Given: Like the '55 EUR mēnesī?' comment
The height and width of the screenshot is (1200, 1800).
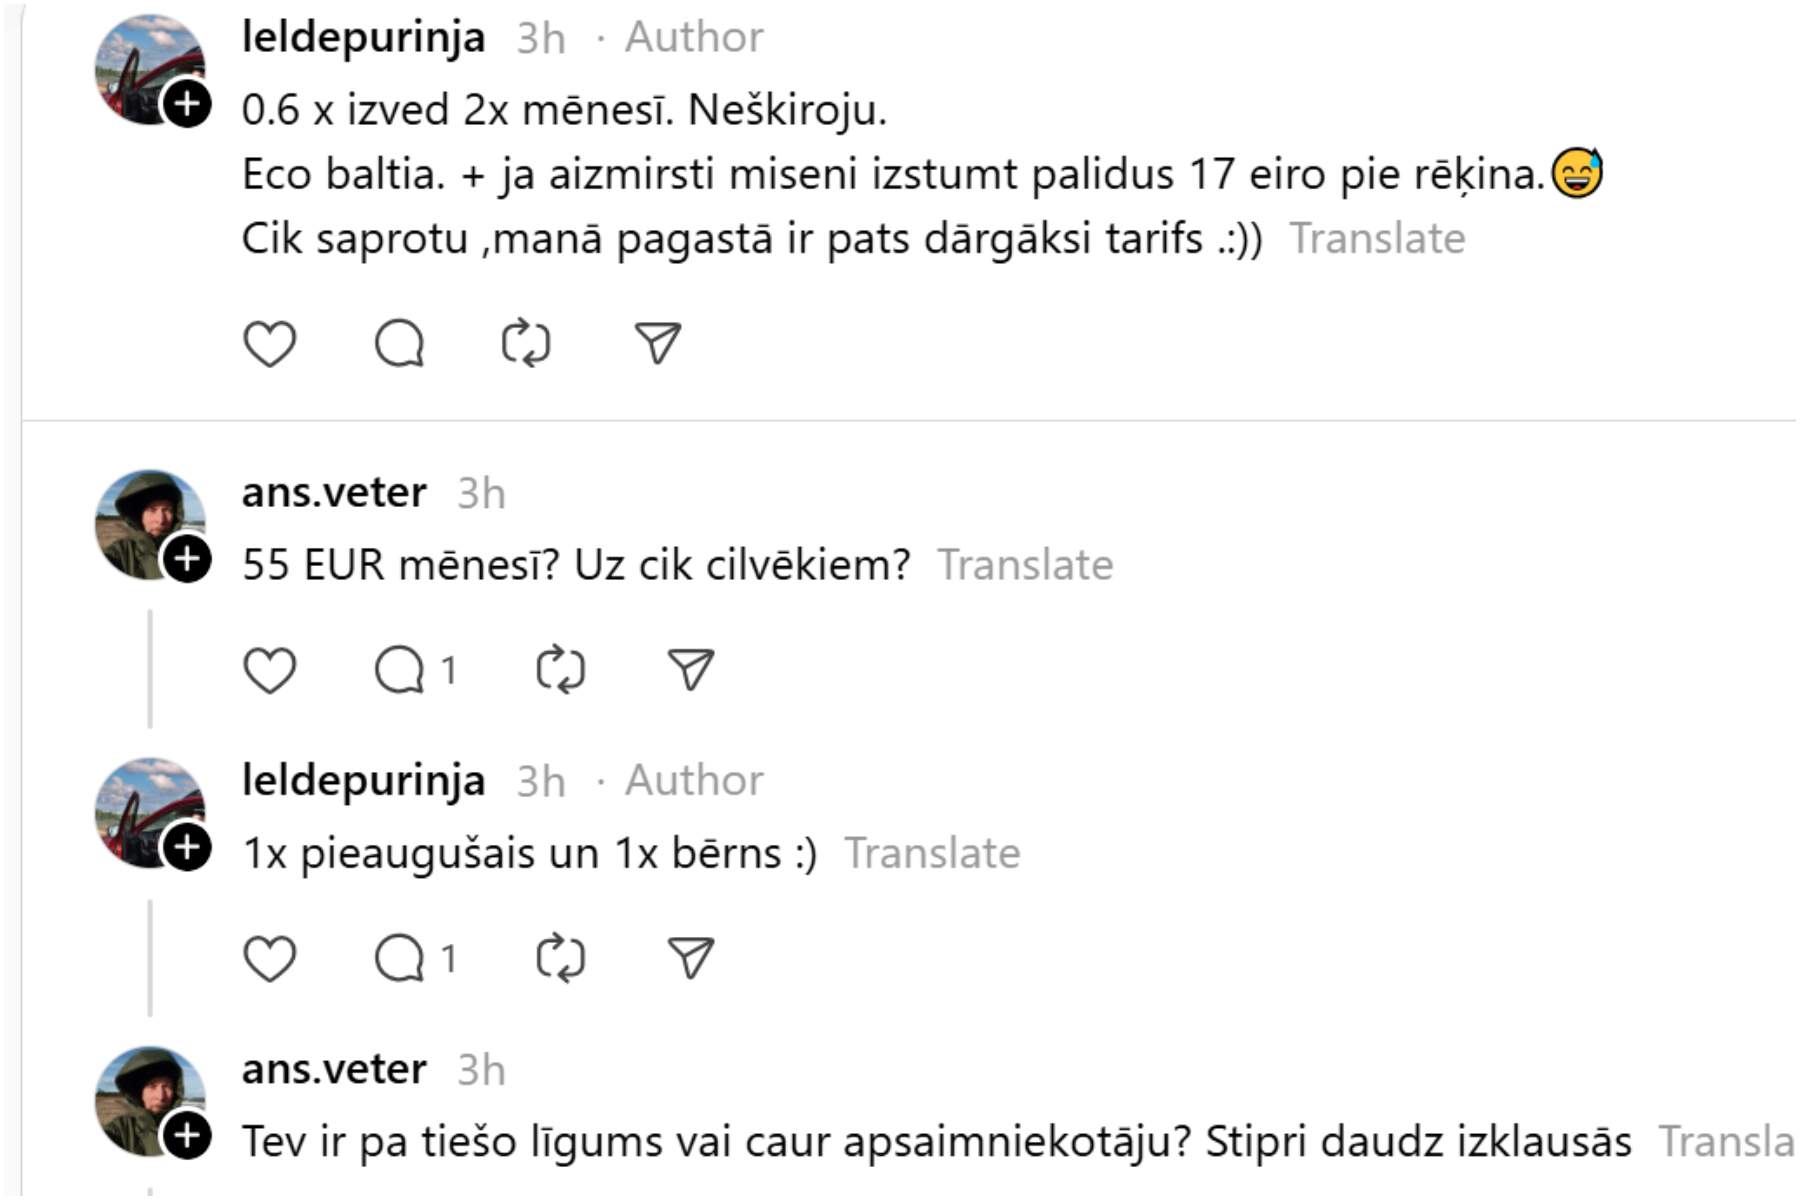Looking at the screenshot, I should [269, 670].
